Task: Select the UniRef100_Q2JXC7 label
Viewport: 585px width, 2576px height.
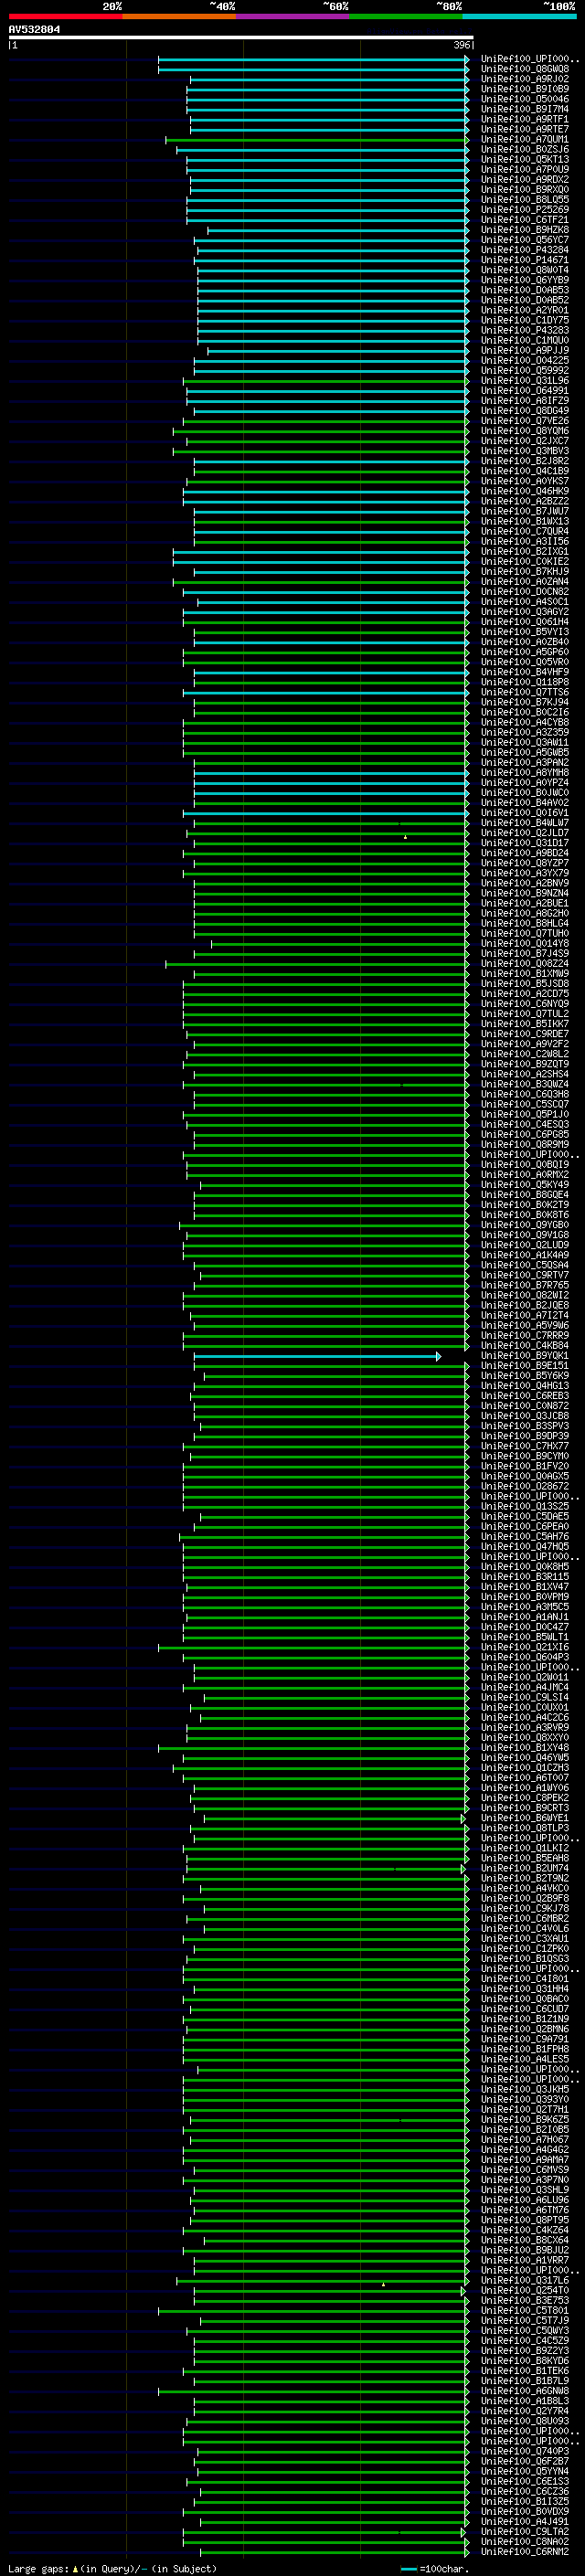Action: [524, 442]
